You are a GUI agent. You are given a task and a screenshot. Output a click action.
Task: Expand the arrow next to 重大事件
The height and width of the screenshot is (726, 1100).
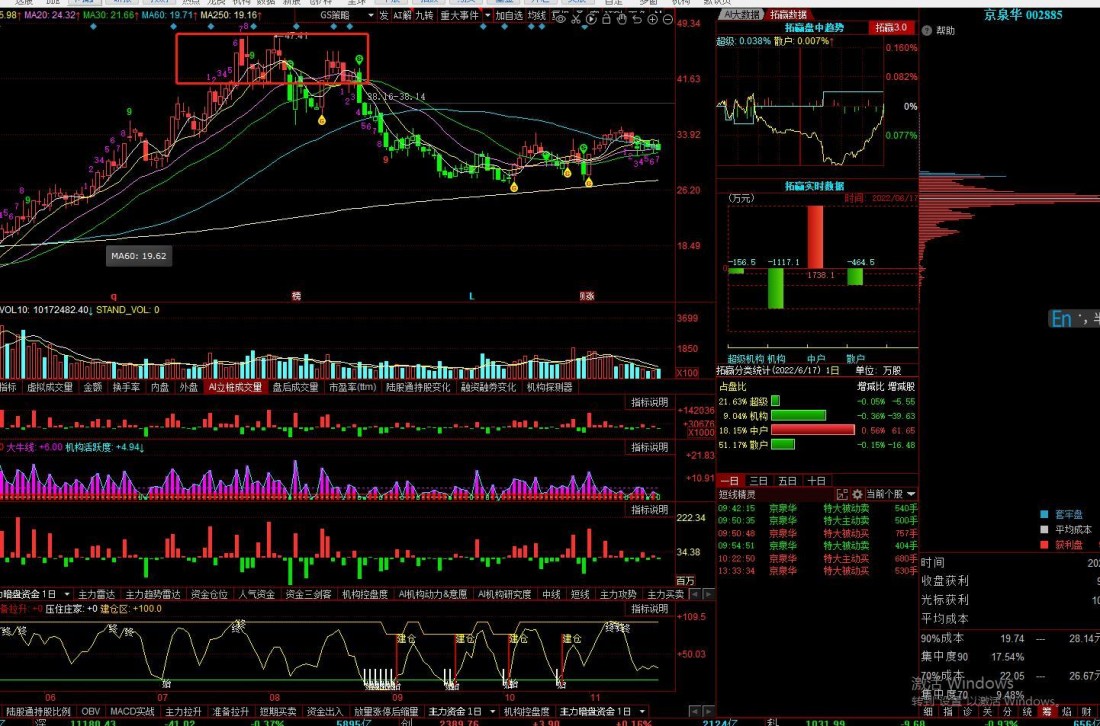coord(488,15)
